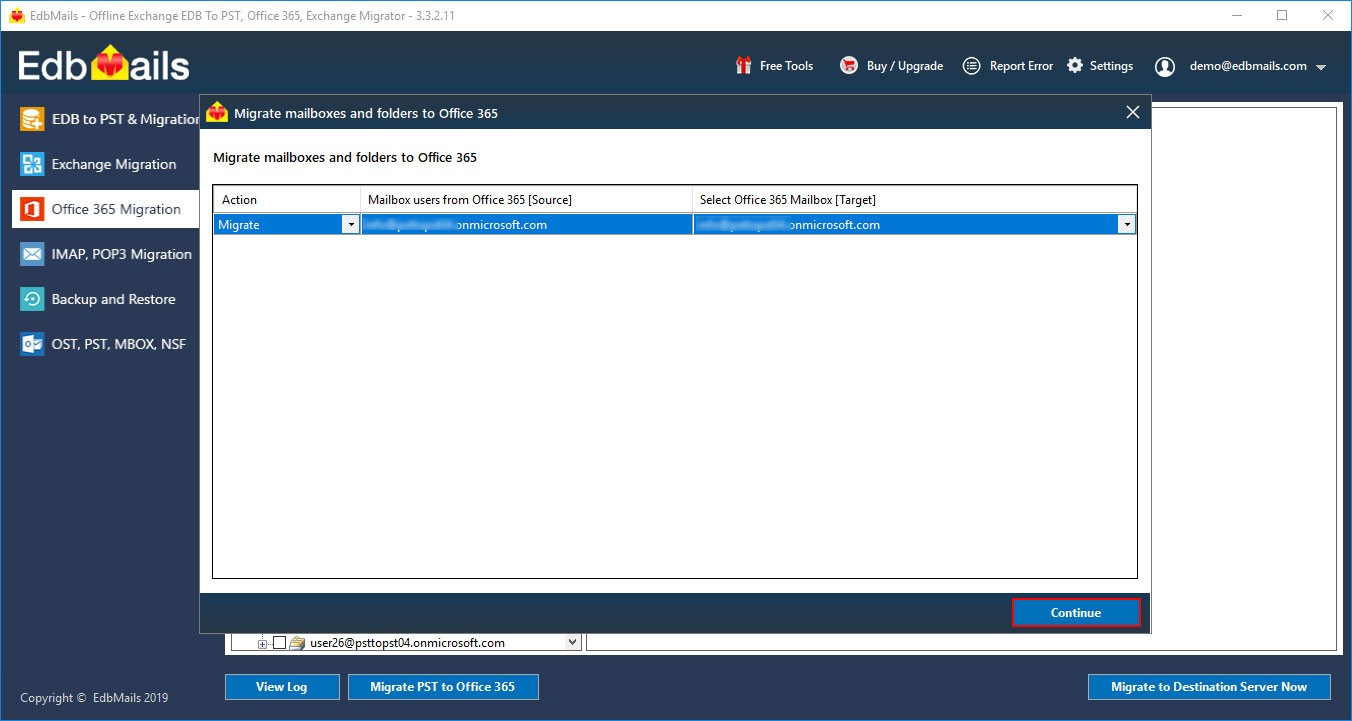Click the EDB to PST database icon
1352x721 pixels.
(x=33, y=119)
